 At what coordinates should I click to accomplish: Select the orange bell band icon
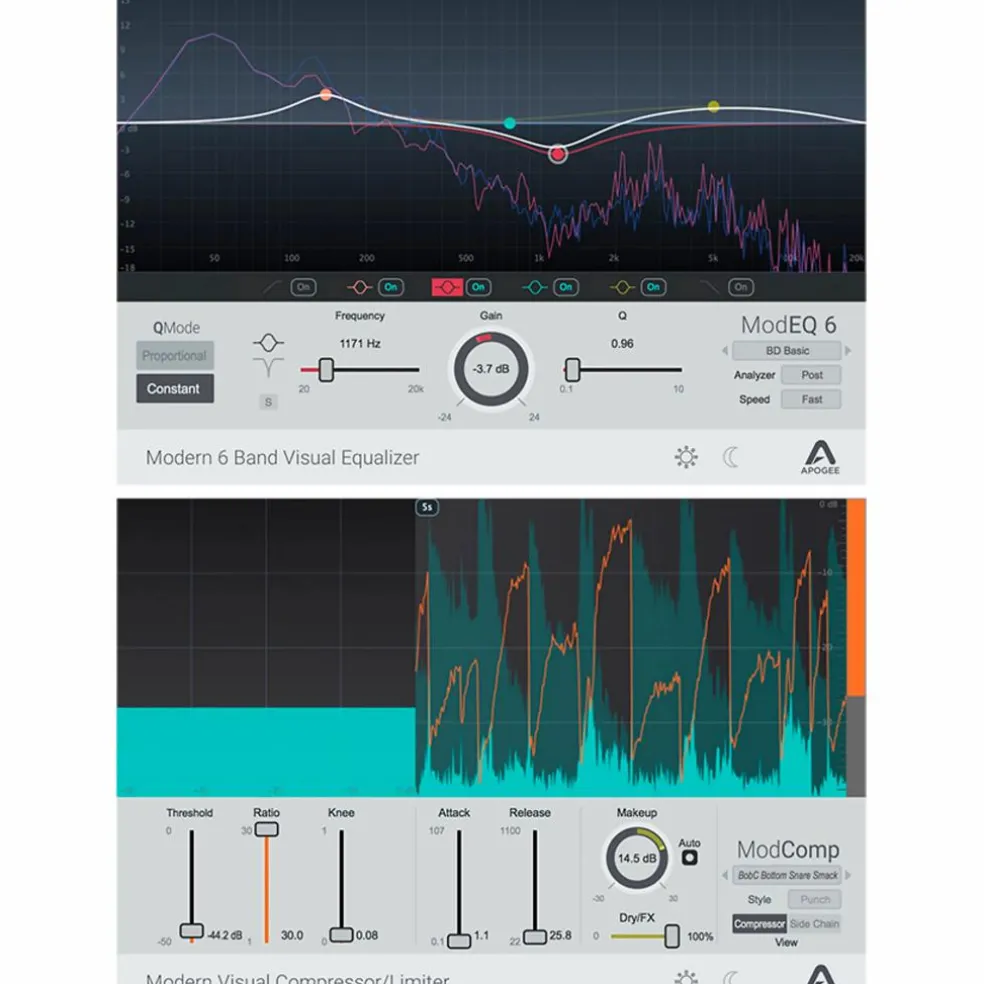[x=360, y=287]
